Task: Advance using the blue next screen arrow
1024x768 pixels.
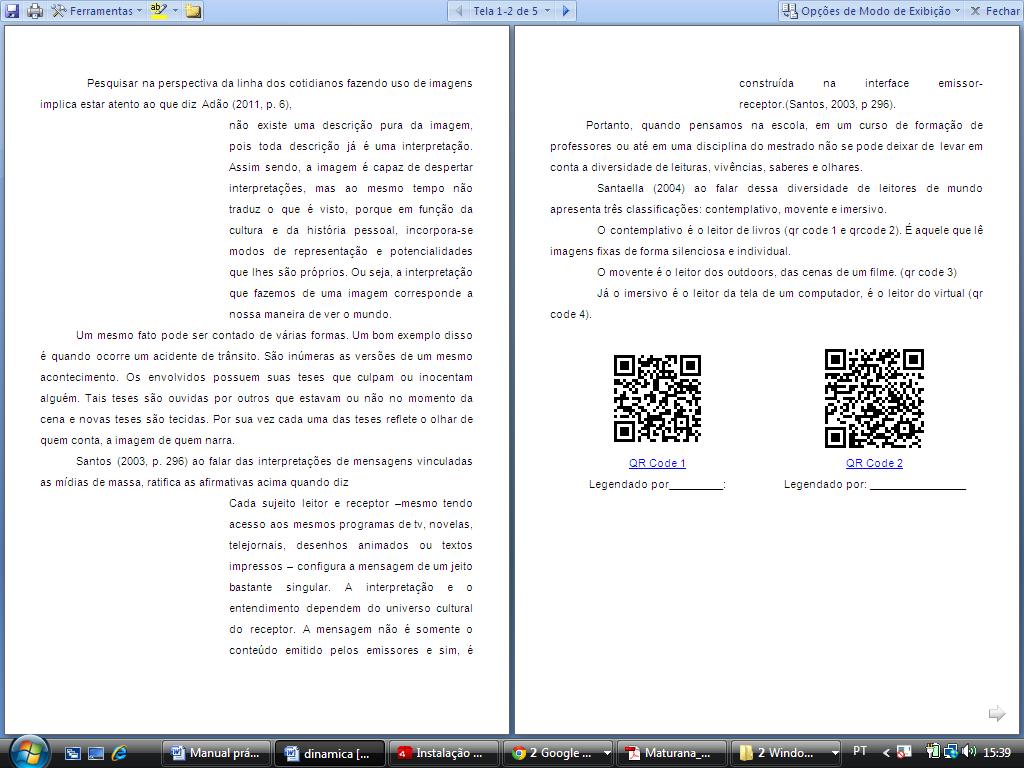Action: [566, 11]
